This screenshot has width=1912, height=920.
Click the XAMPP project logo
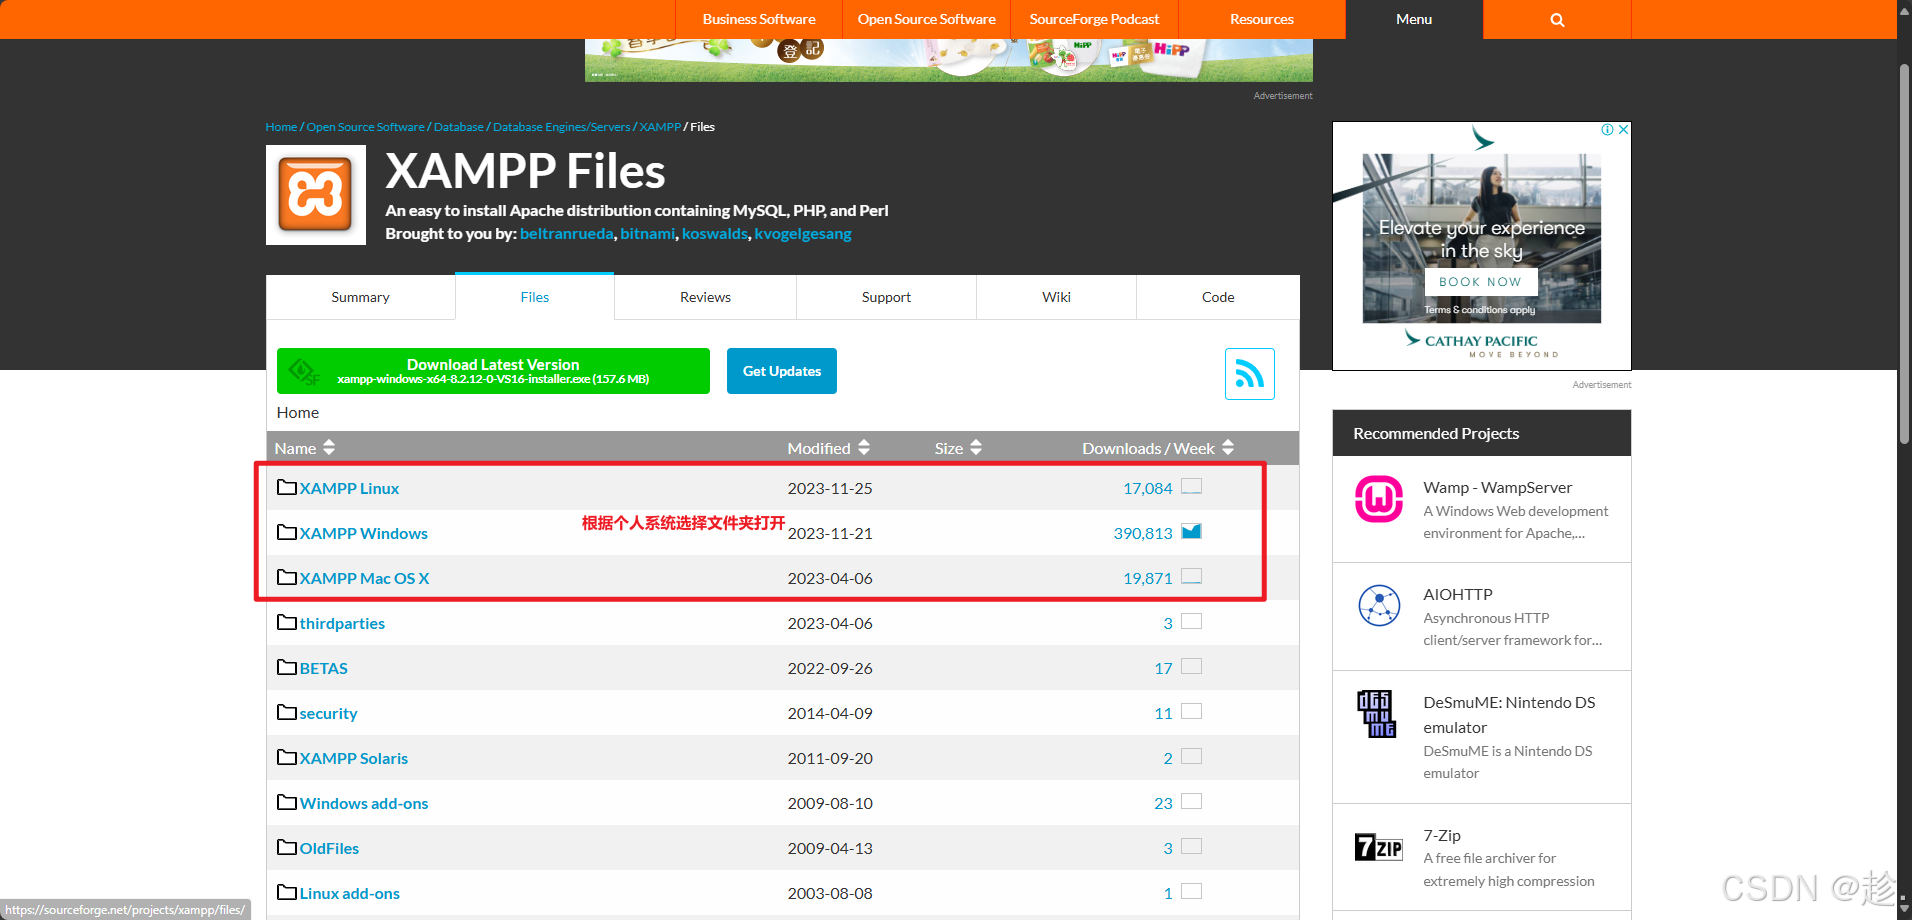pyautogui.click(x=316, y=195)
